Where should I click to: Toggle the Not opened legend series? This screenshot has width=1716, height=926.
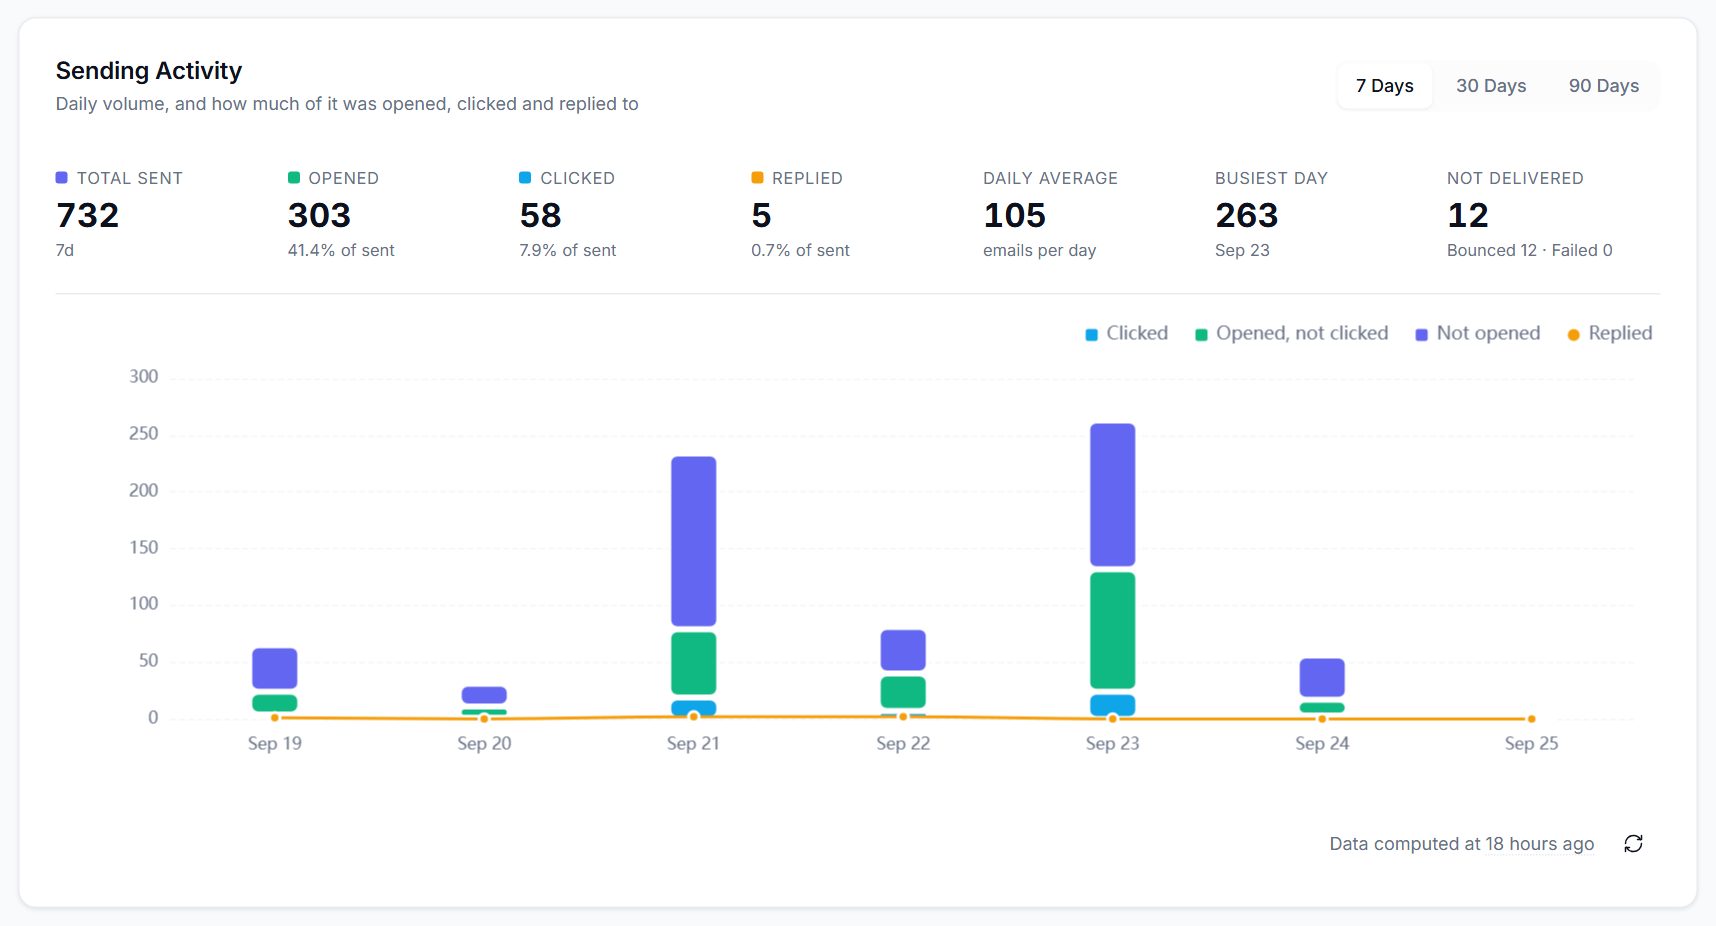(x=1478, y=333)
